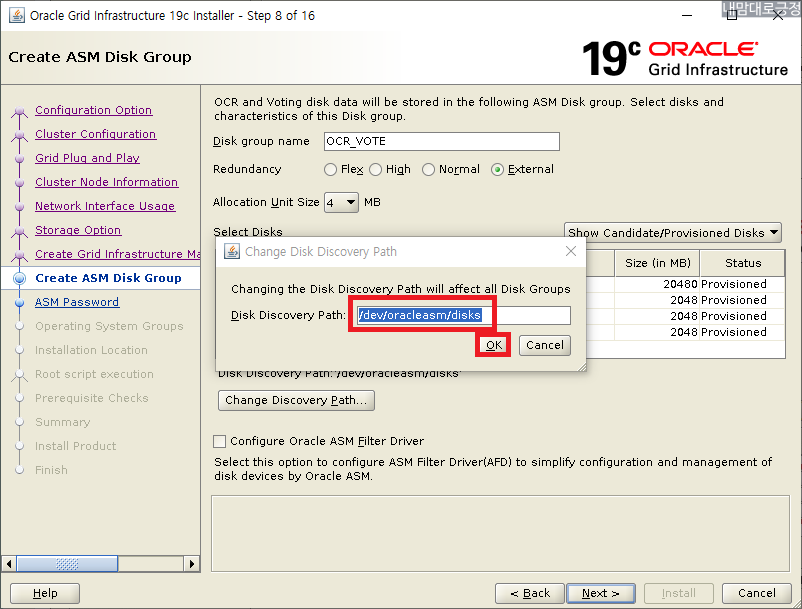Click the sidebar scrollbar right arrow
This screenshot has height=609, width=802.
pos(192,564)
